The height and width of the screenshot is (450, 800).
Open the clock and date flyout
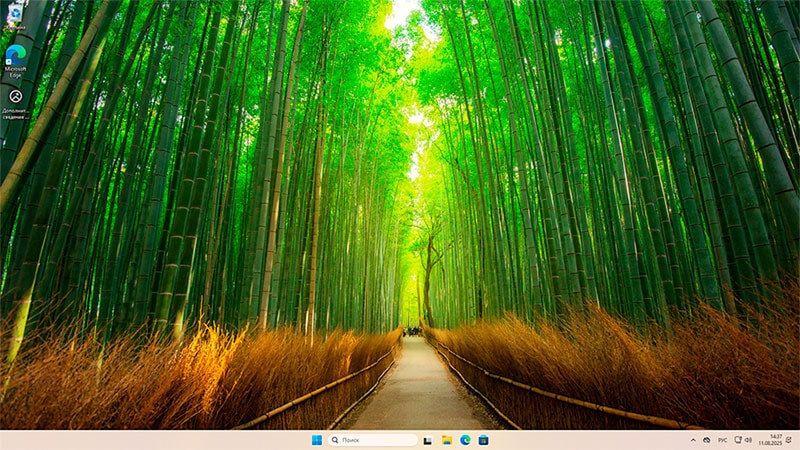pyautogui.click(x=770, y=440)
